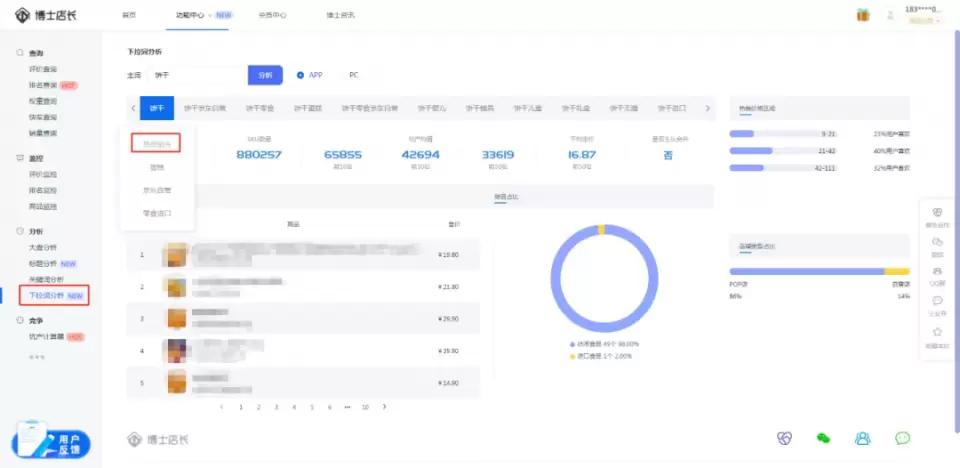Go to previous page in pagination
The width and height of the screenshot is (960, 468).
coord(222,407)
